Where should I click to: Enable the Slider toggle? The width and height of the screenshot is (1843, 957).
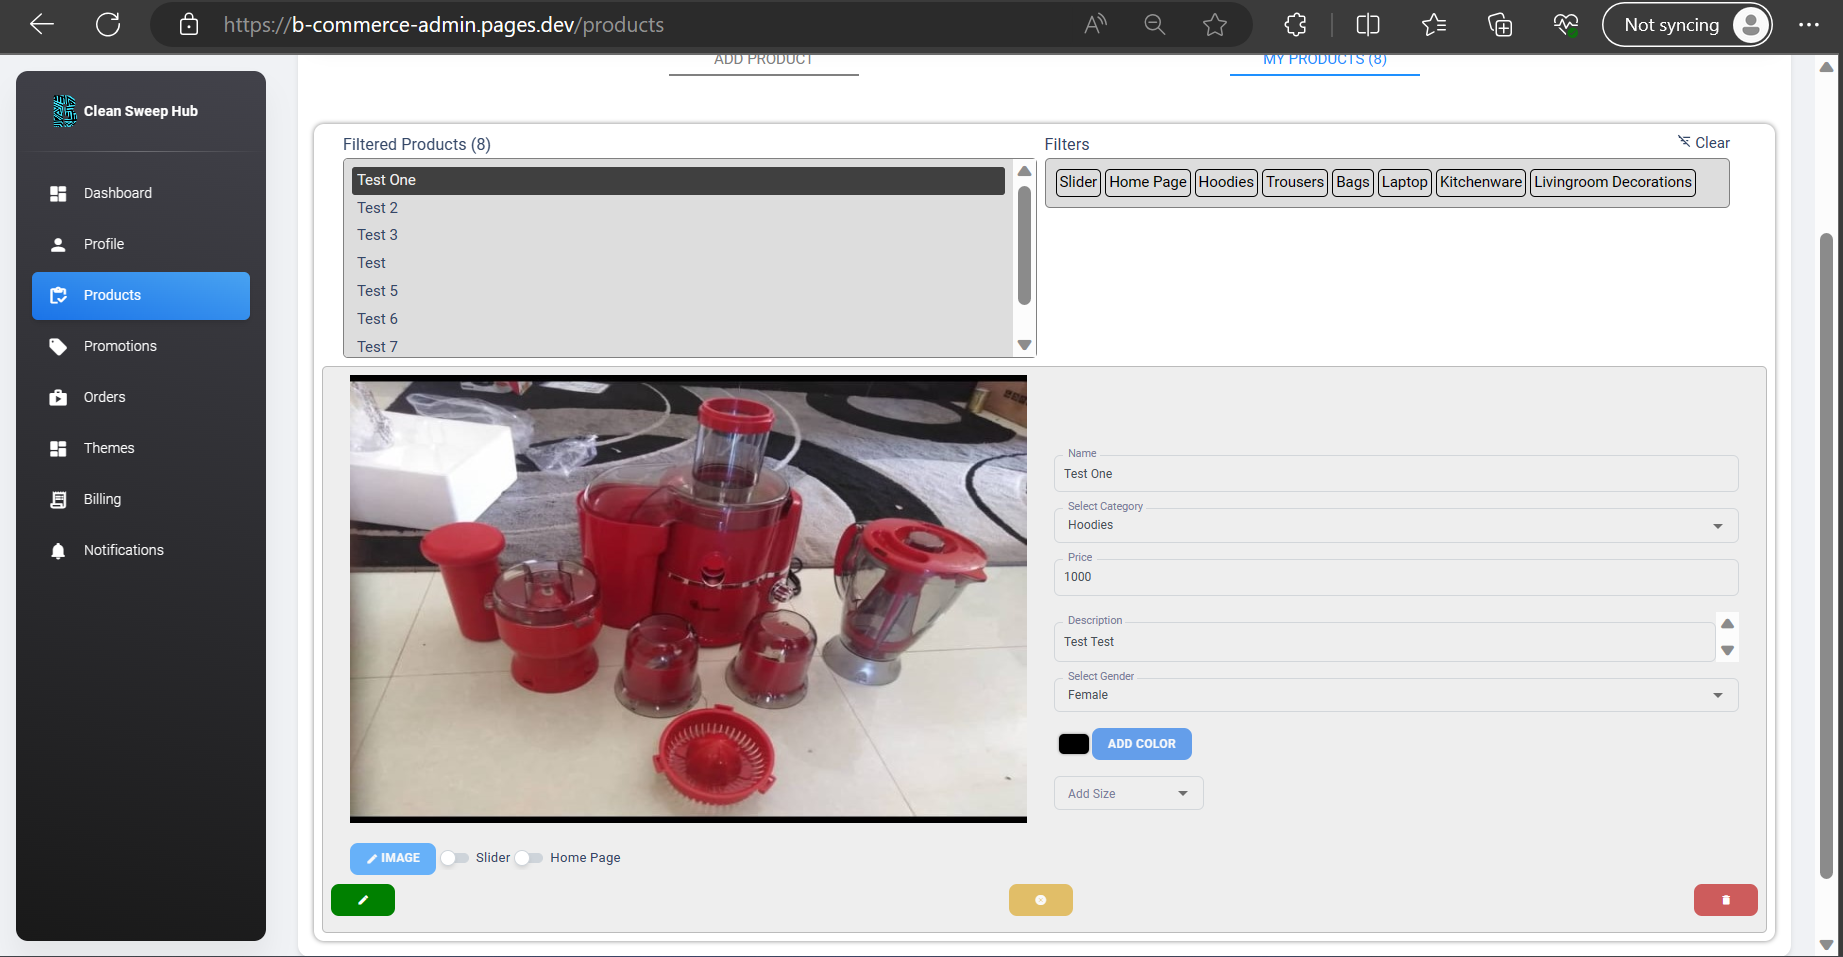coord(455,858)
